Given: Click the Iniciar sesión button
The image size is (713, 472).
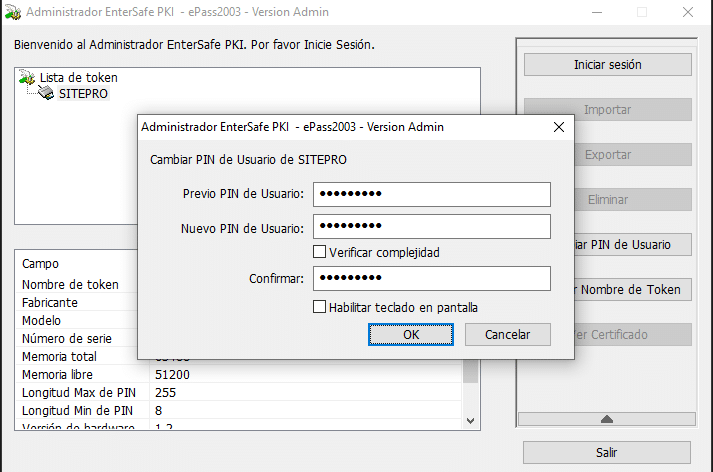Looking at the screenshot, I should coord(608,65).
